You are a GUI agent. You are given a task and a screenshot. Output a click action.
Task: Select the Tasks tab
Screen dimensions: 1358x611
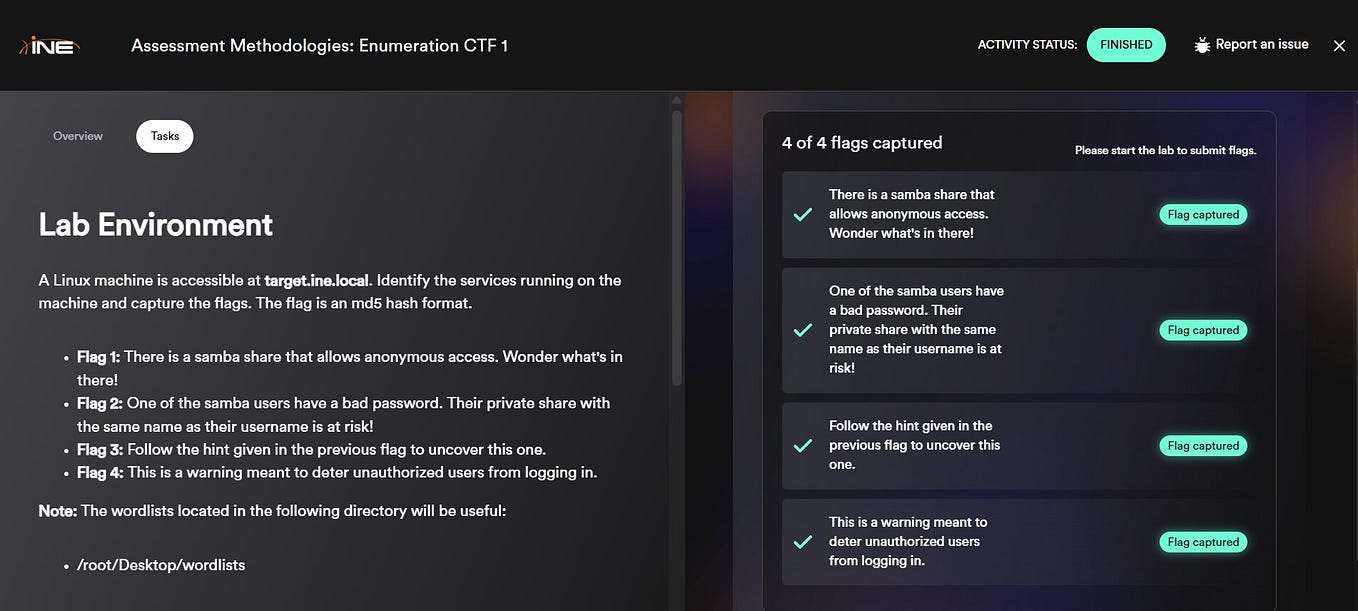tap(165, 136)
